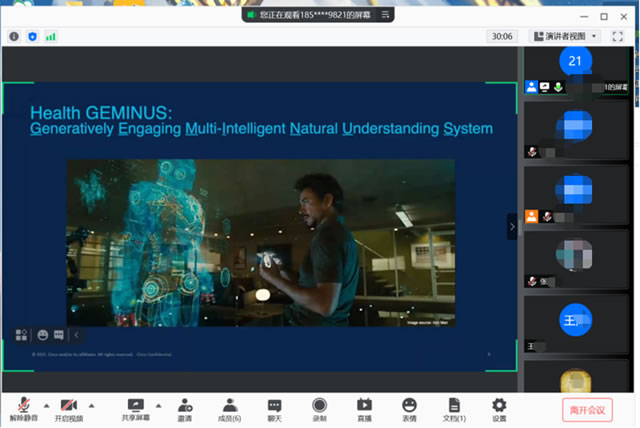Image resolution: width=640 pixels, height=428 pixels.
Task: Open smiley emoji icon on slide toolbar
Action: click(x=42, y=335)
